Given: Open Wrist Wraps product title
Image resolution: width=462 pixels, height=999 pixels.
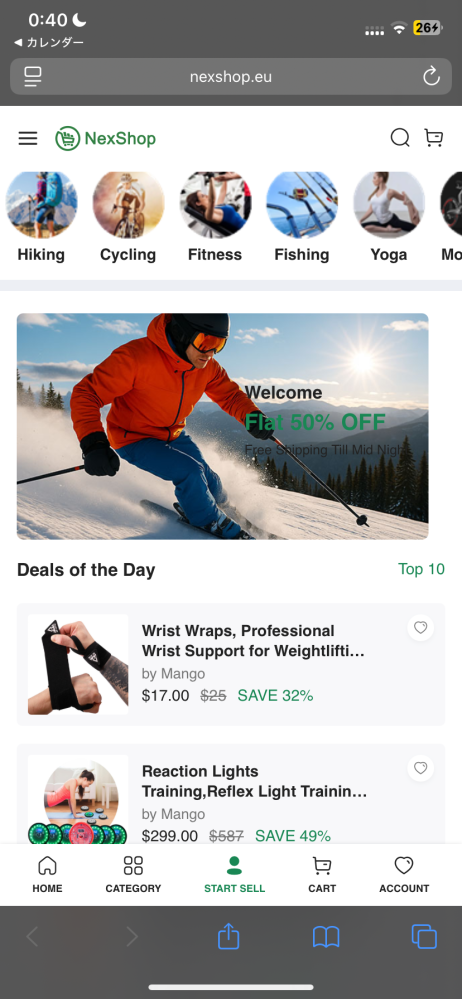Looking at the screenshot, I should tap(253, 641).
